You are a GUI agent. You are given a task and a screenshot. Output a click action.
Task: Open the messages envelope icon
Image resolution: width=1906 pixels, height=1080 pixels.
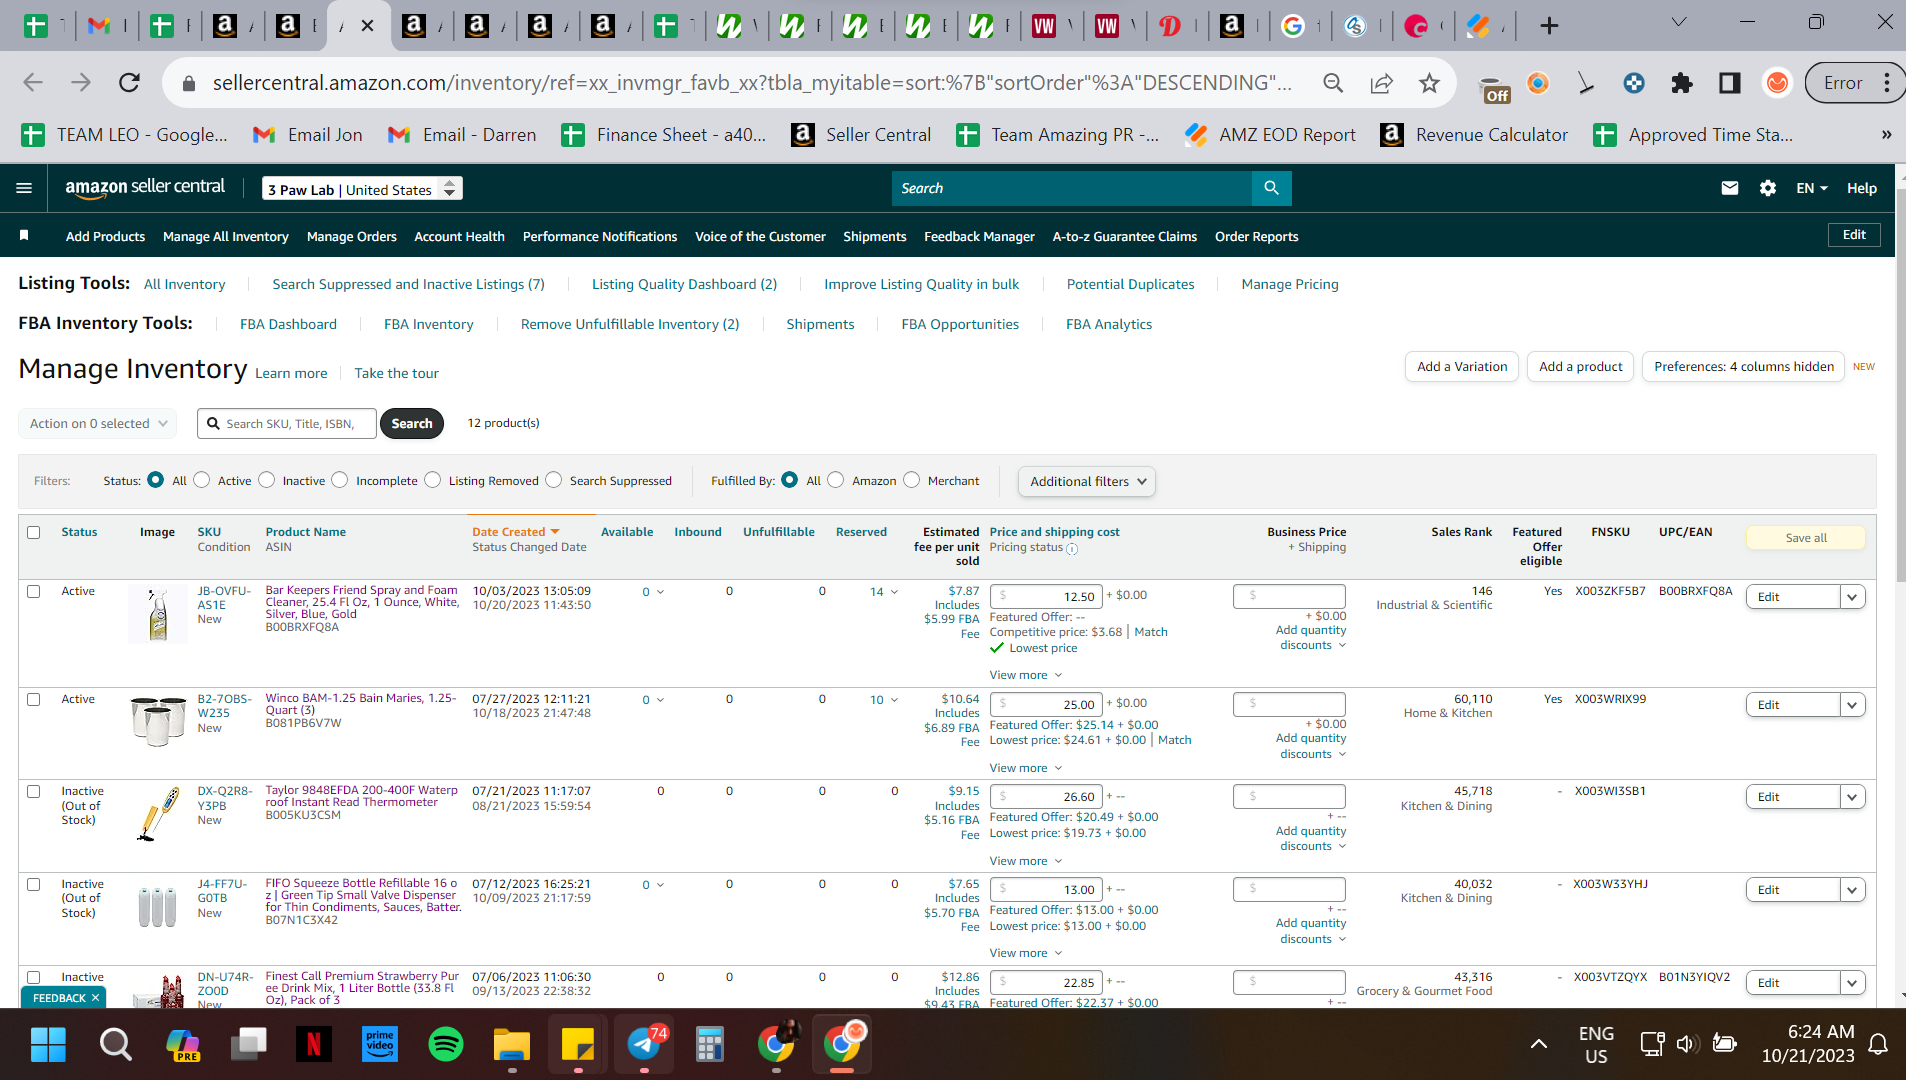[x=1729, y=188]
